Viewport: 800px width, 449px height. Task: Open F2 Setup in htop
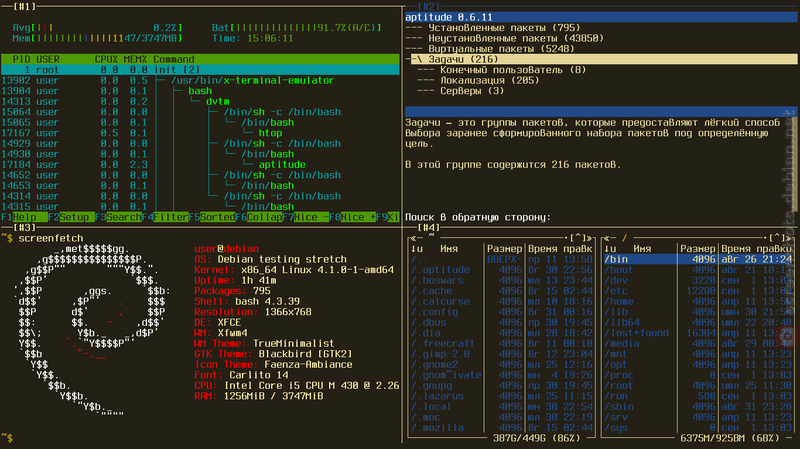pos(71,217)
